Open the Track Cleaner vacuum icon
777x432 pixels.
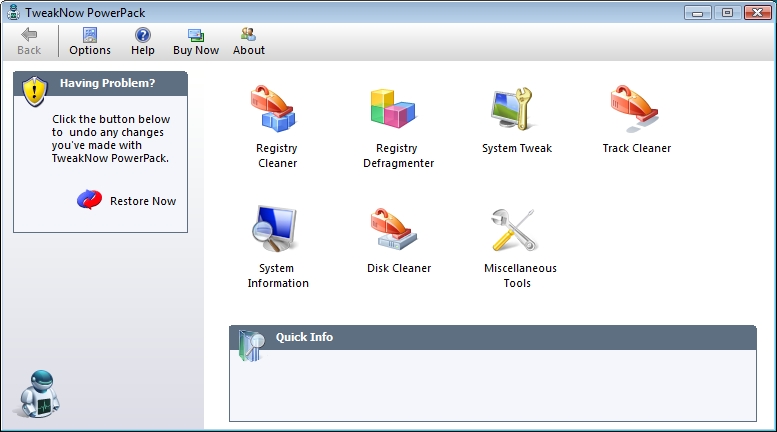point(635,108)
